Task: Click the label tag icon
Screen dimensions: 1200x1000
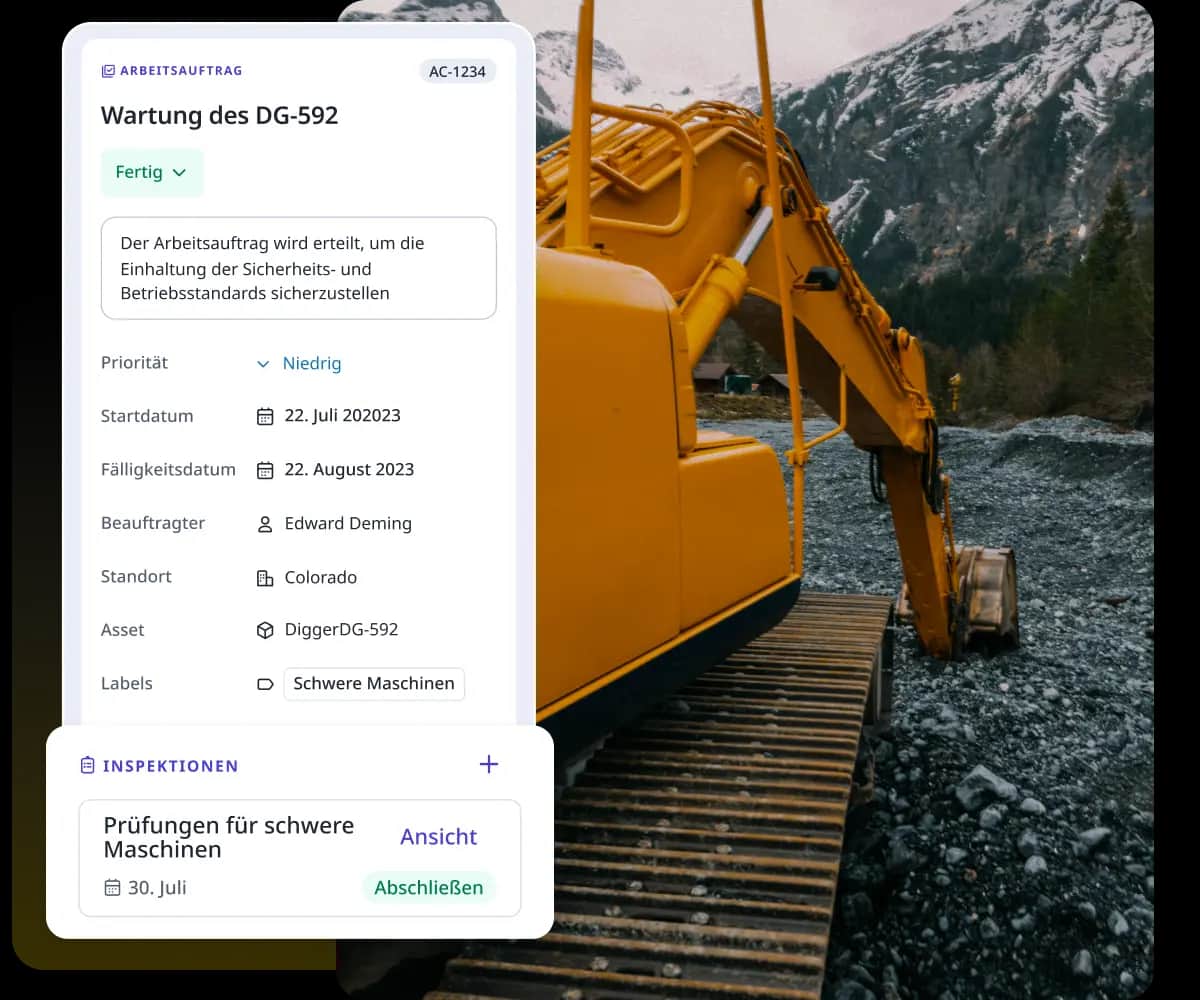Action: (x=265, y=684)
